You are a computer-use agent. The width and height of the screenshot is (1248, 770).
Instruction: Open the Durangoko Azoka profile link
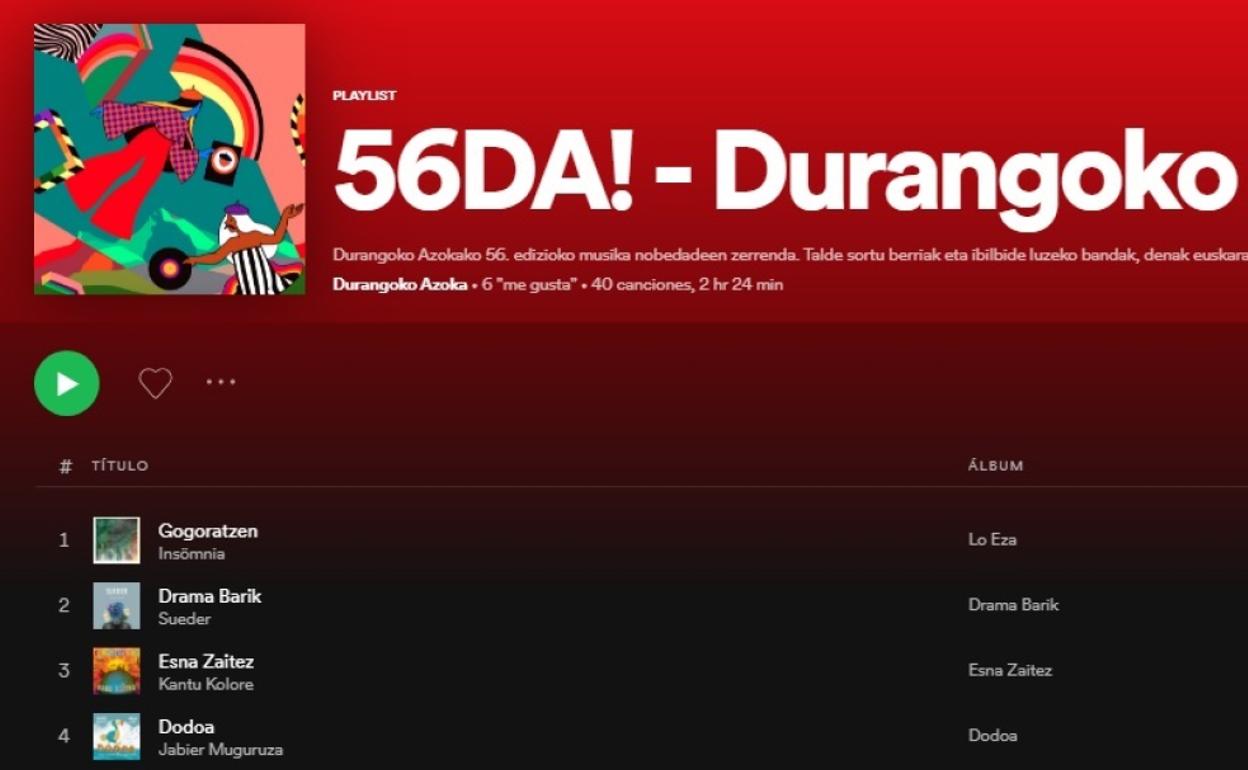coord(399,285)
